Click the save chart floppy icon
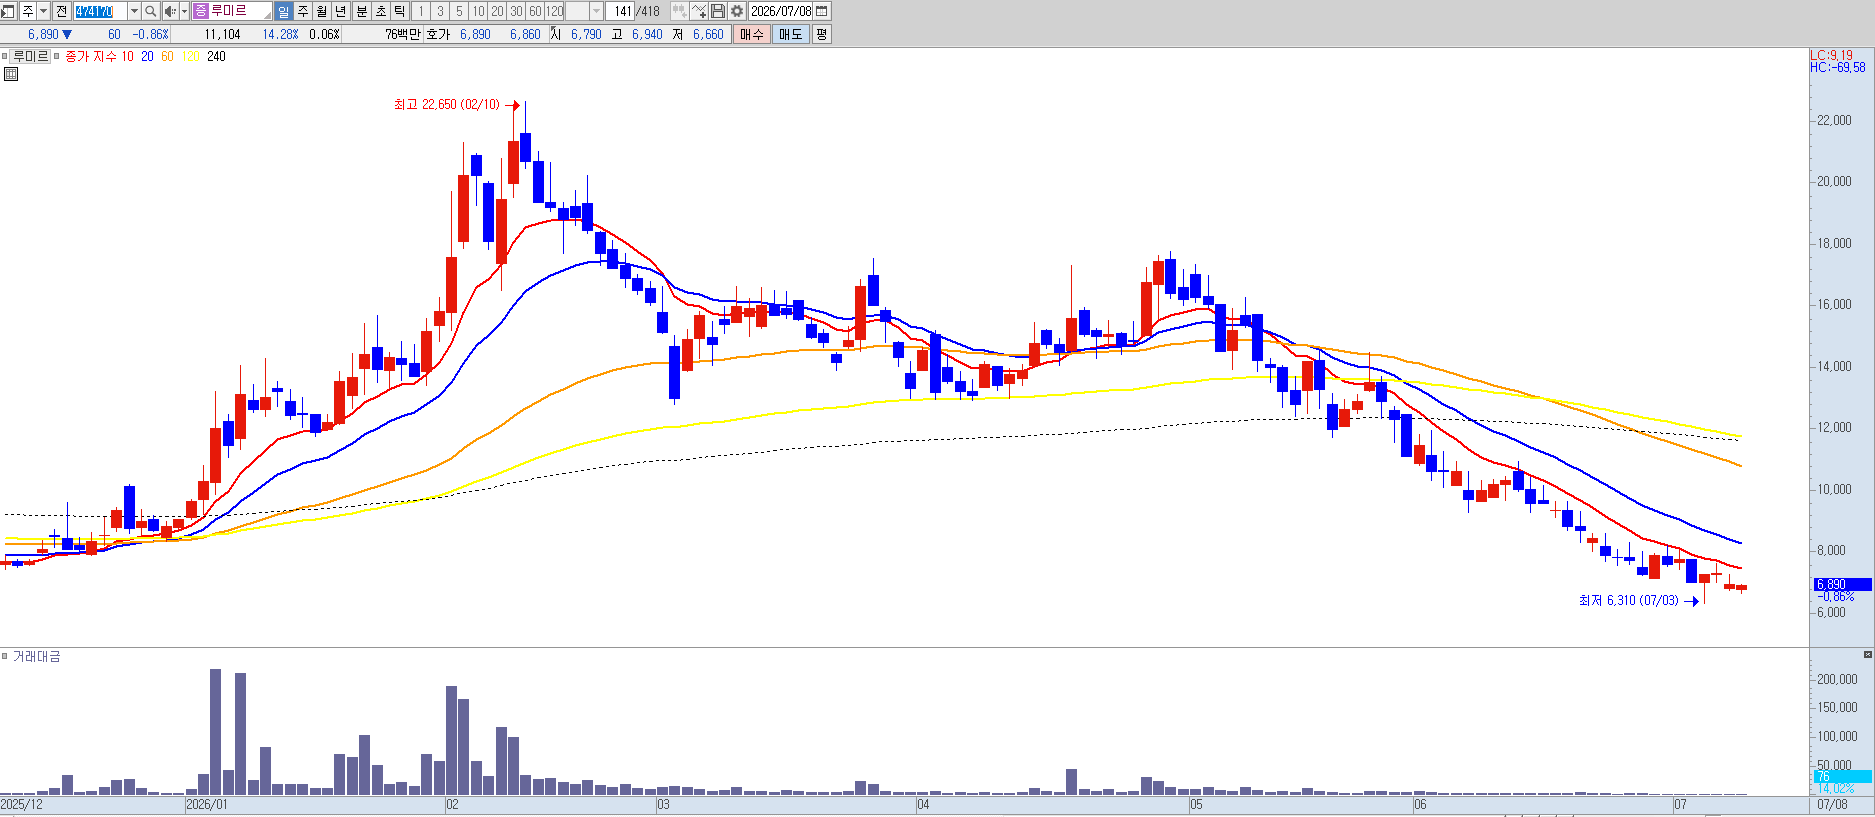Viewport: 1875px width, 817px height. pos(718,11)
